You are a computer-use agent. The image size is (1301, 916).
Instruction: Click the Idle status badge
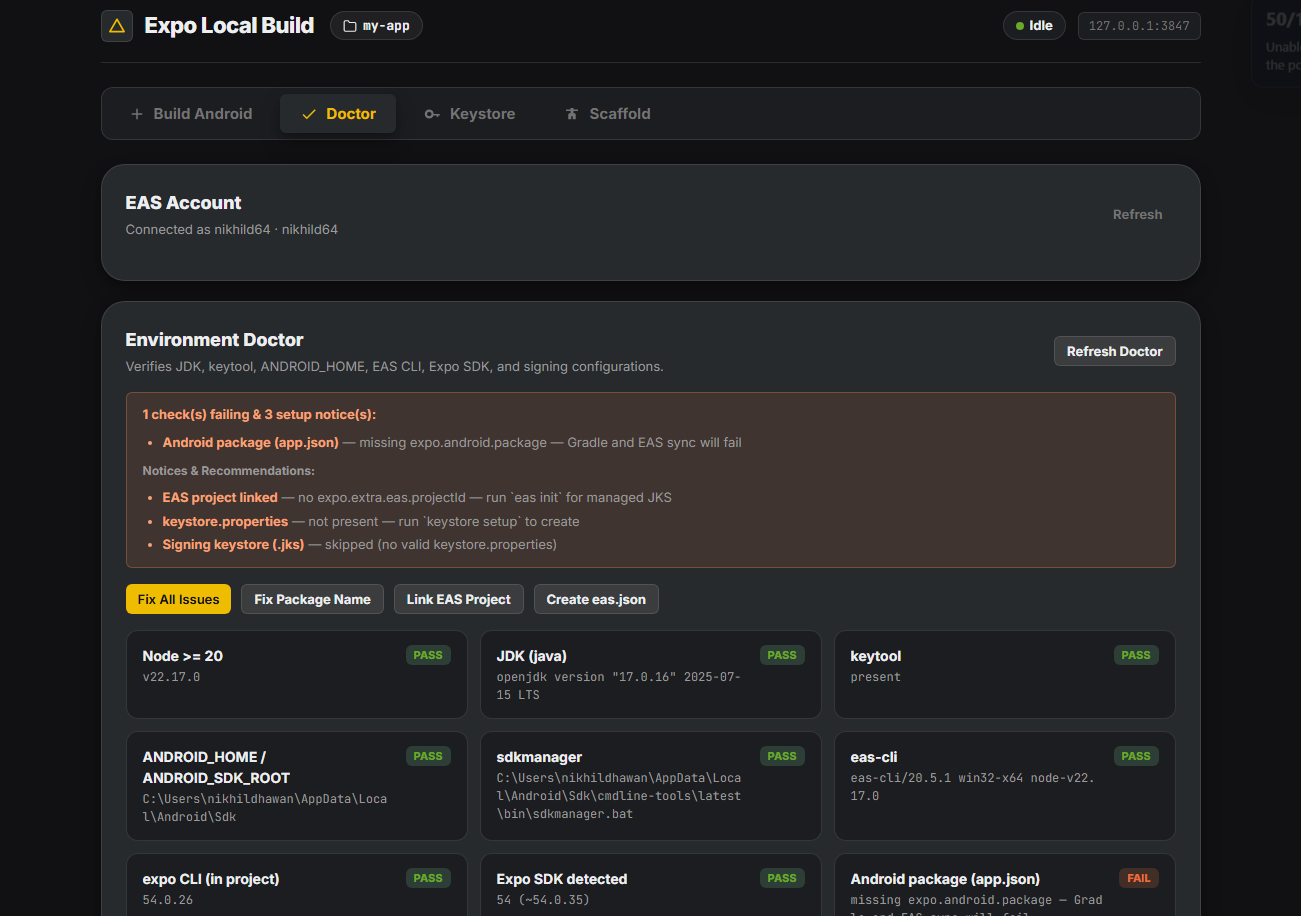(1034, 26)
